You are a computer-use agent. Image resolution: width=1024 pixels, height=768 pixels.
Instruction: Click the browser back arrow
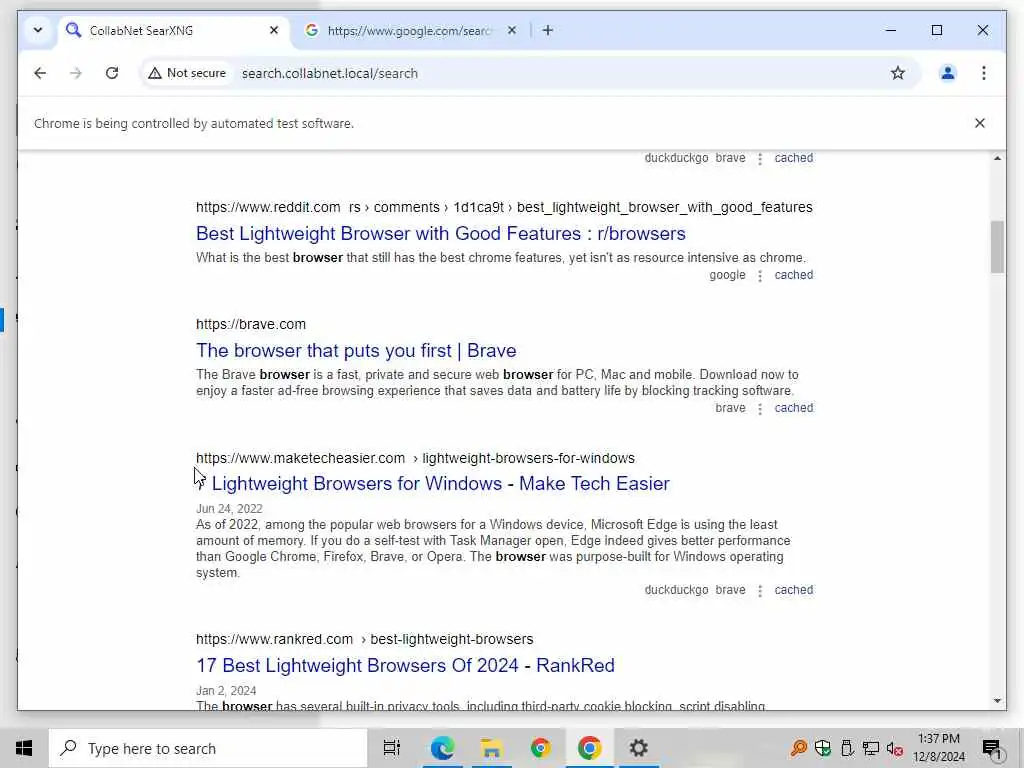click(x=40, y=73)
